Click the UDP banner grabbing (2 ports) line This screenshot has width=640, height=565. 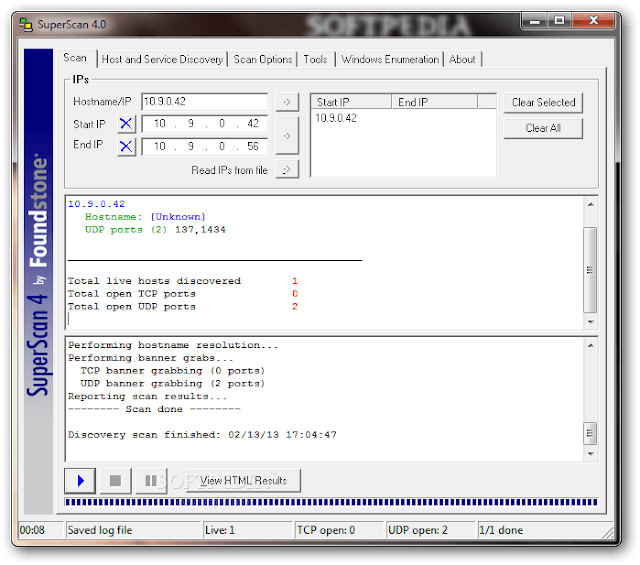coord(173,384)
